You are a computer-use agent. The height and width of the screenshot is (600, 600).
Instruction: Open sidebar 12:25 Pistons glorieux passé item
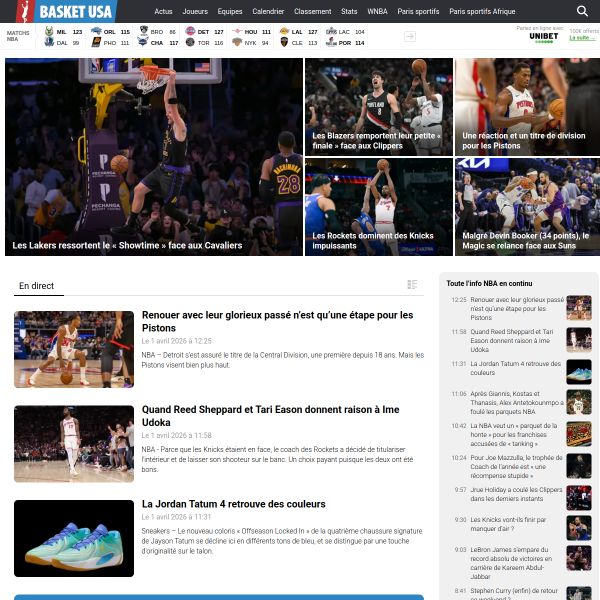tap(517, 308)
